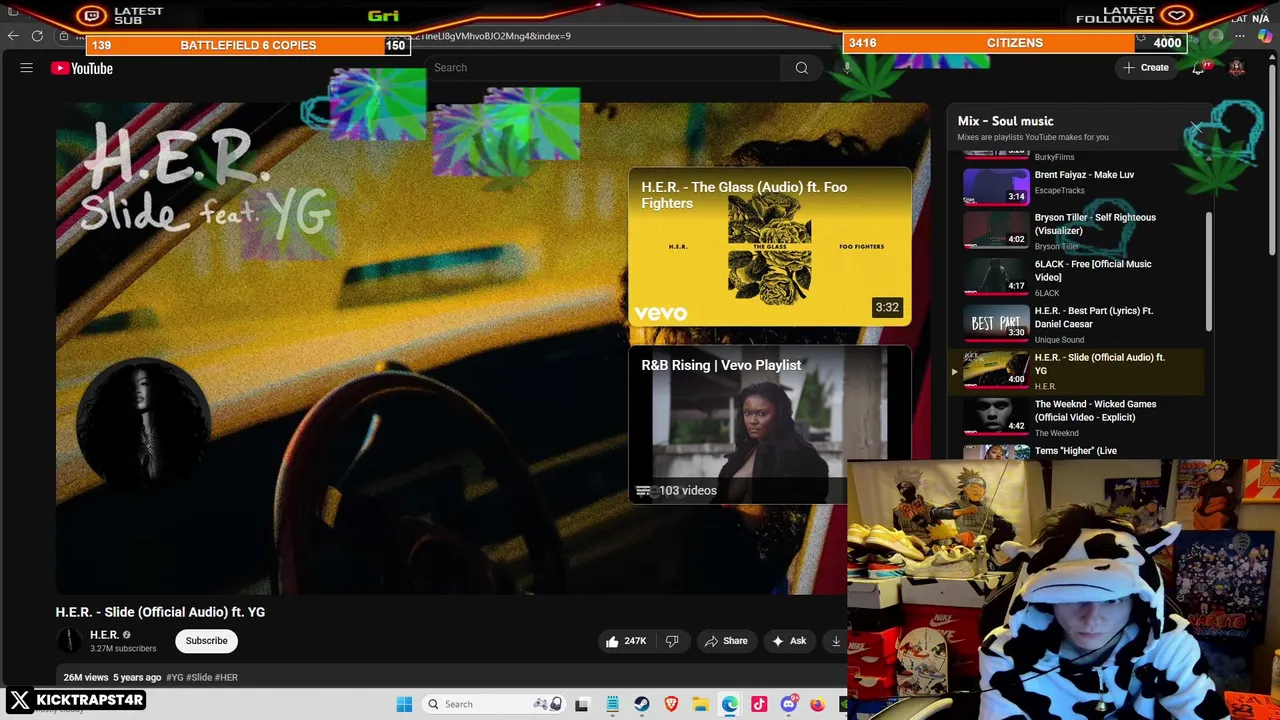
Task: Click the Windows taskbar search box
Action: [x=493, y=704]
